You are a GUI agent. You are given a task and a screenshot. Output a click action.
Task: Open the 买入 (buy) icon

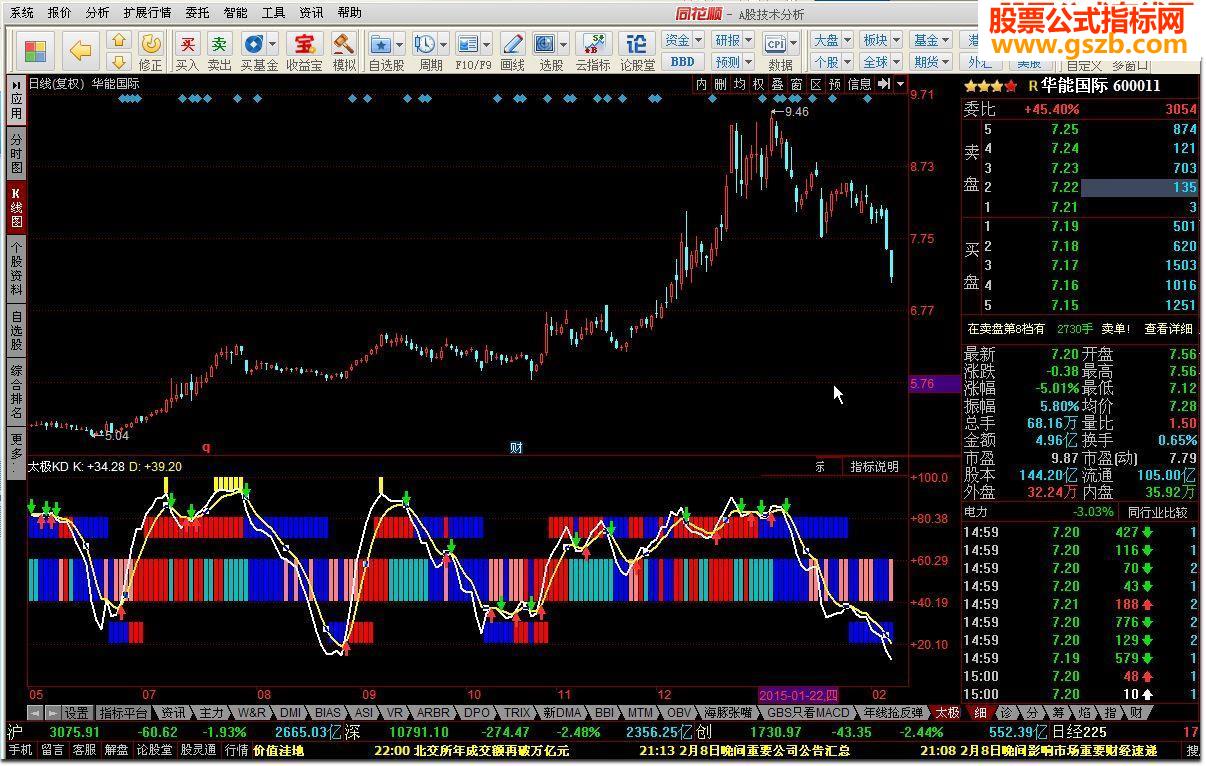click(x=187, y=51)
